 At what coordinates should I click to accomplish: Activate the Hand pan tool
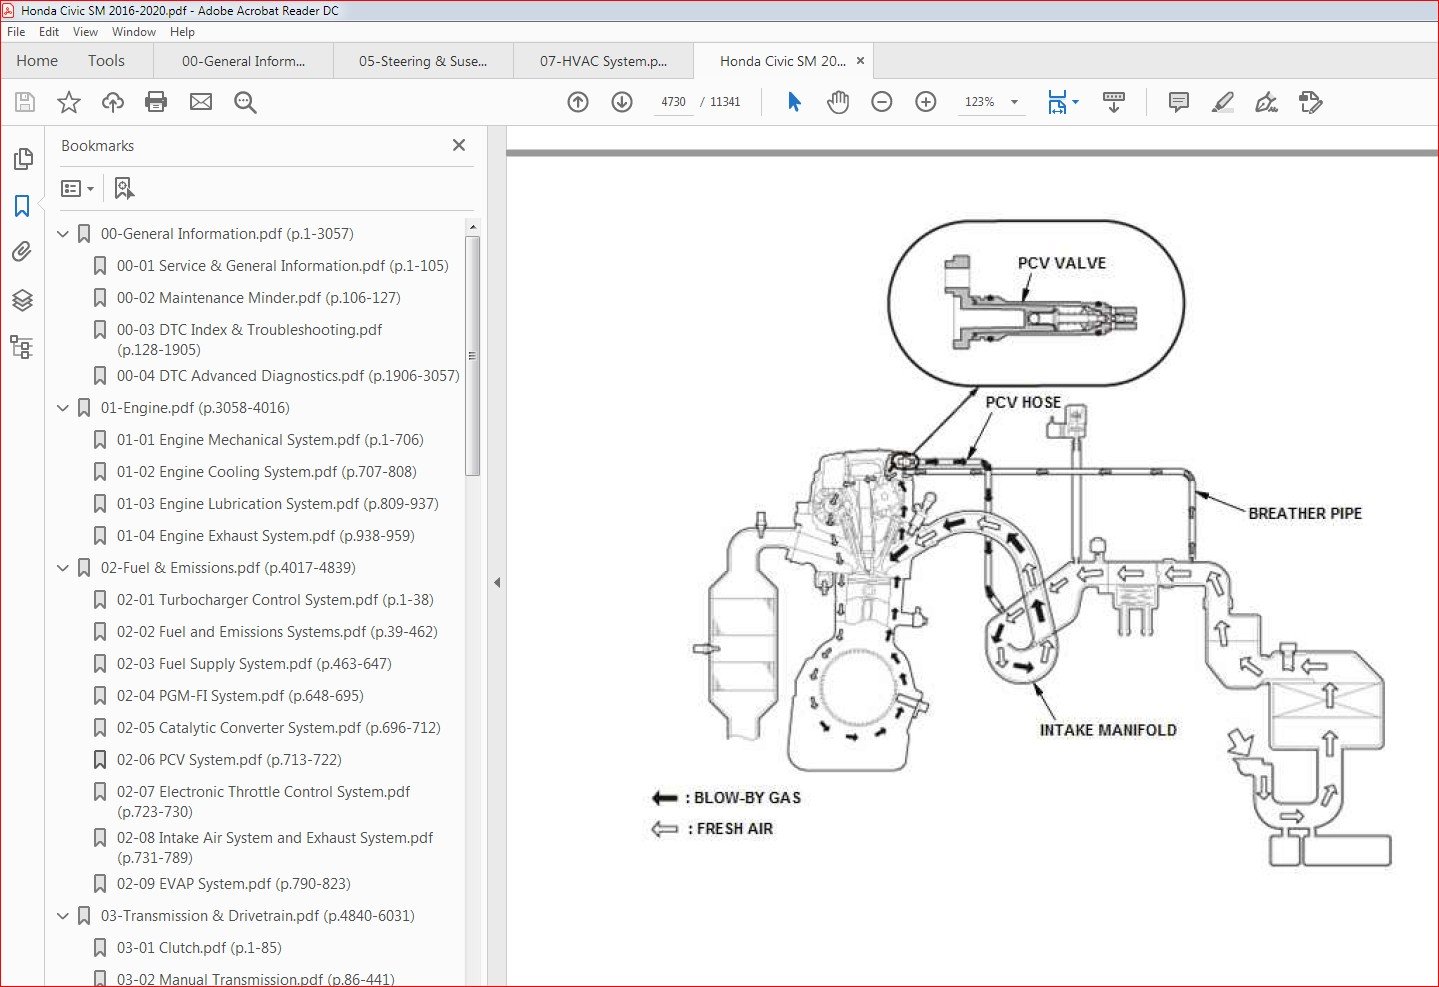coord(838,102)
